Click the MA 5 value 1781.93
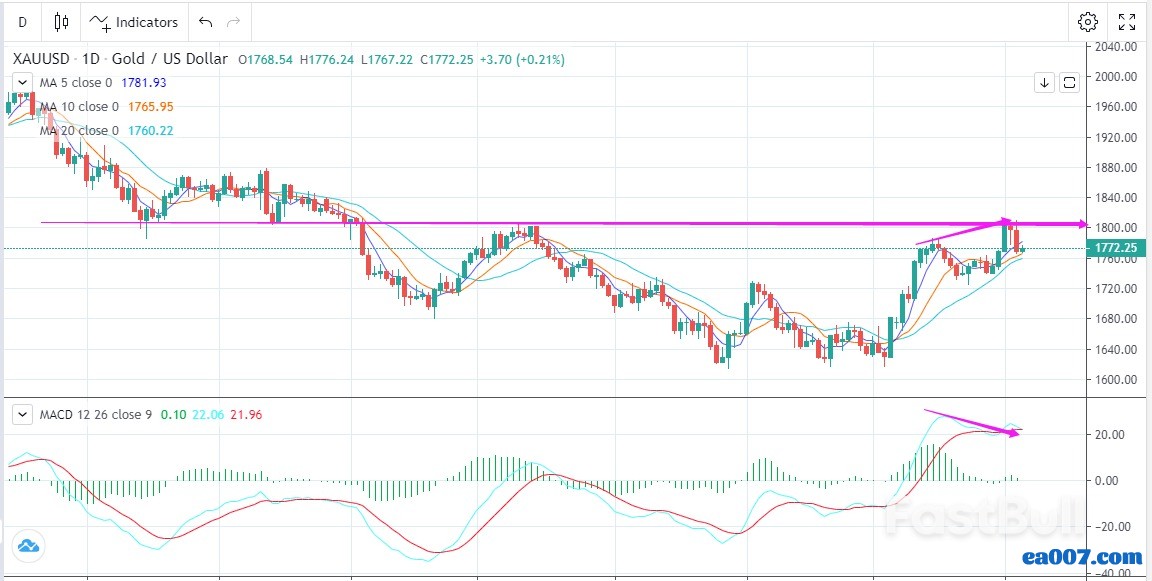The width and height of the screenshot is (1152, 581). [144, 83]
